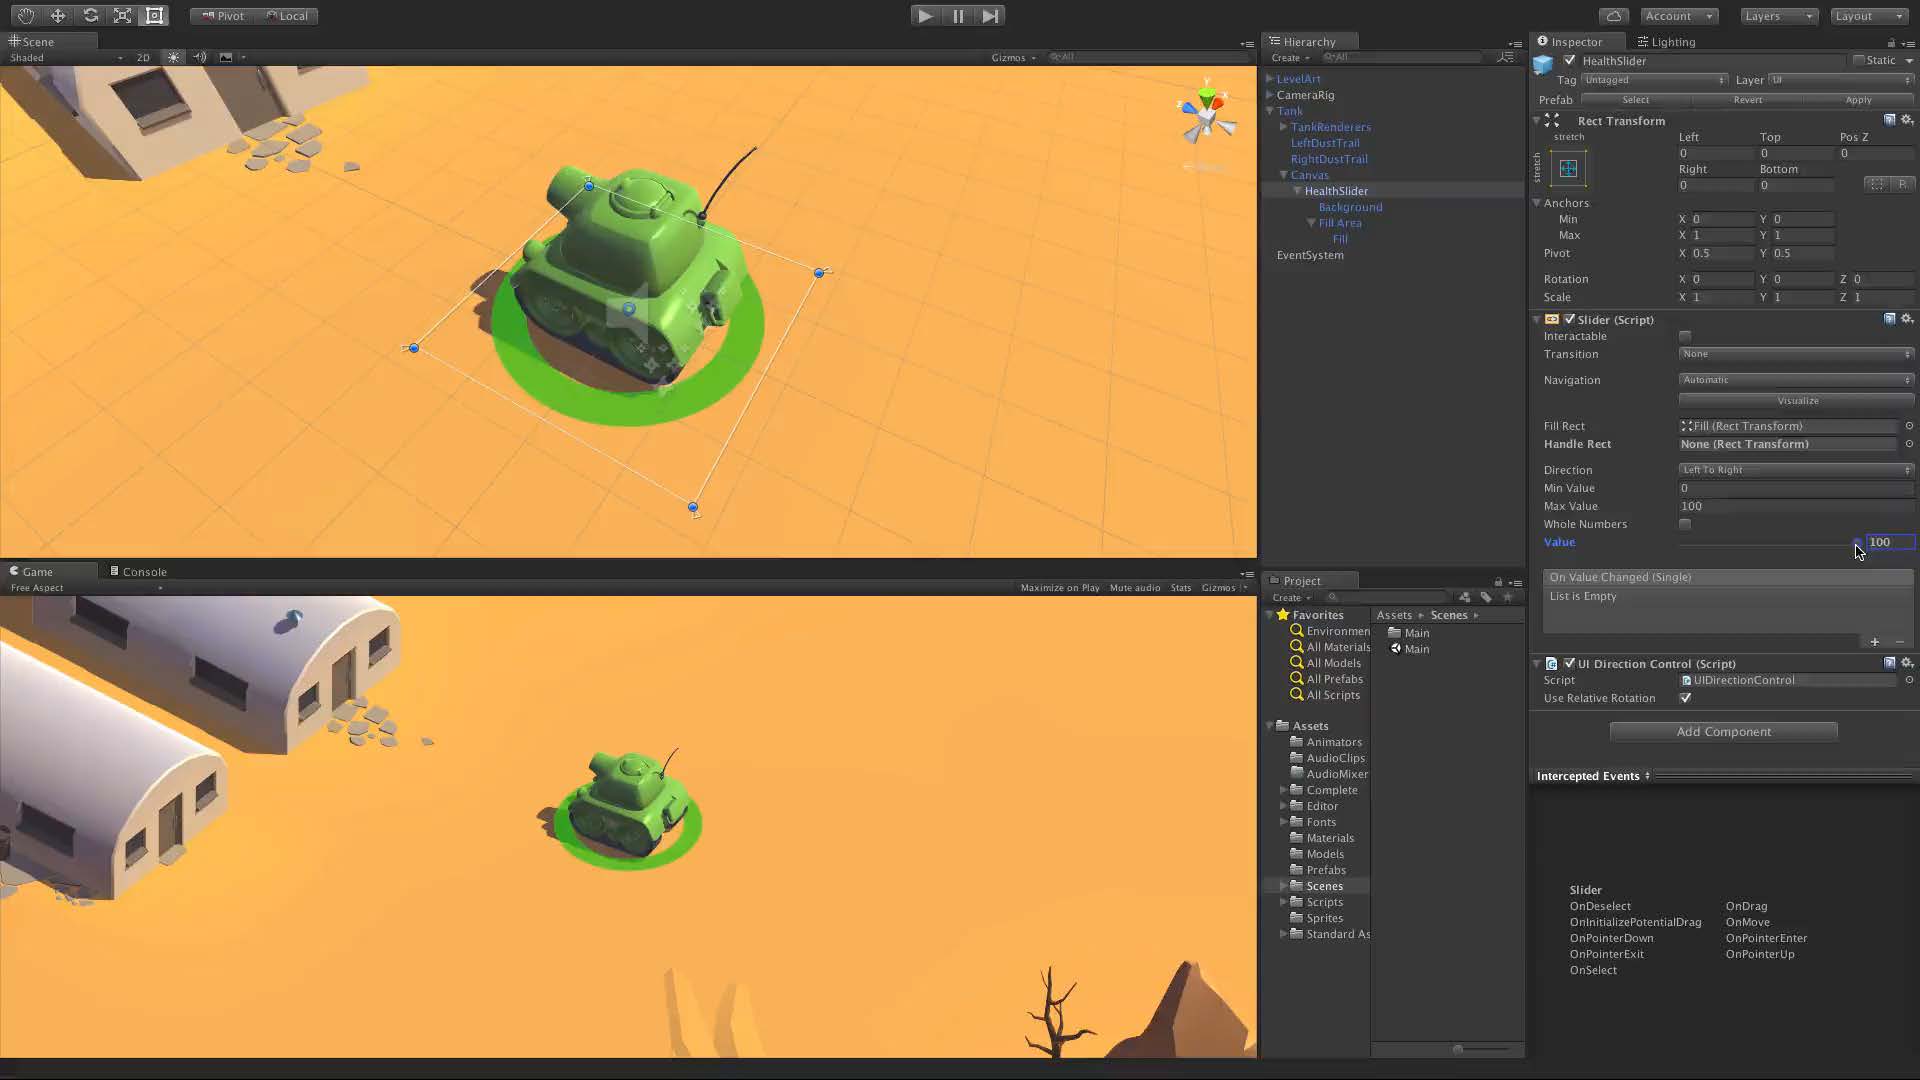Select the Rotate tool
The image size is (1920, 1080).
click(x=90, y=15)
